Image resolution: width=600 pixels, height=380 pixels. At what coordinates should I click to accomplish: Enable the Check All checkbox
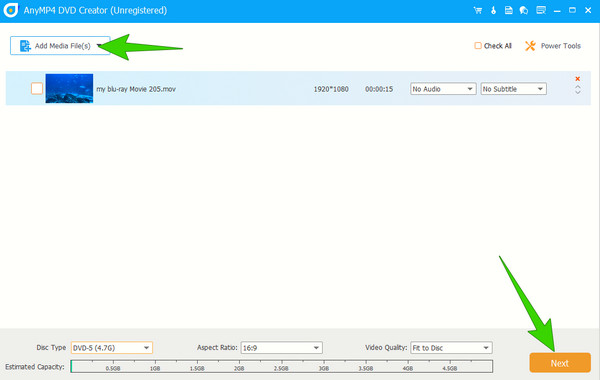point(478,46)
